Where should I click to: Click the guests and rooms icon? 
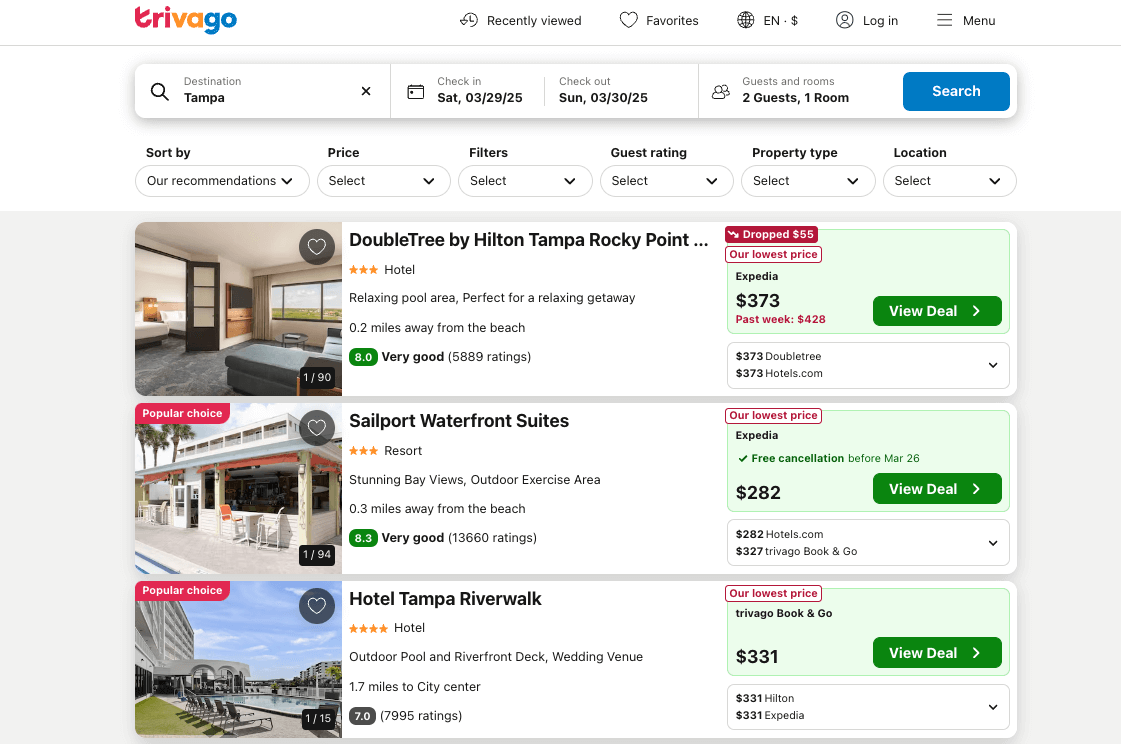[720, 91]
